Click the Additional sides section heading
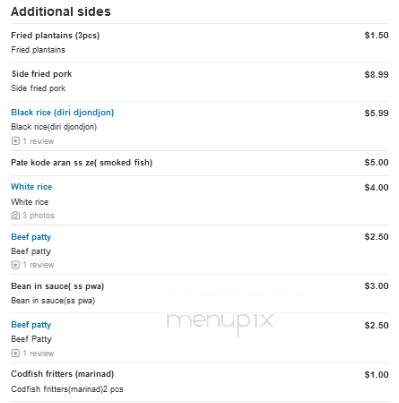399x403 pixels. pyautogui.click(x=61, y=12)
